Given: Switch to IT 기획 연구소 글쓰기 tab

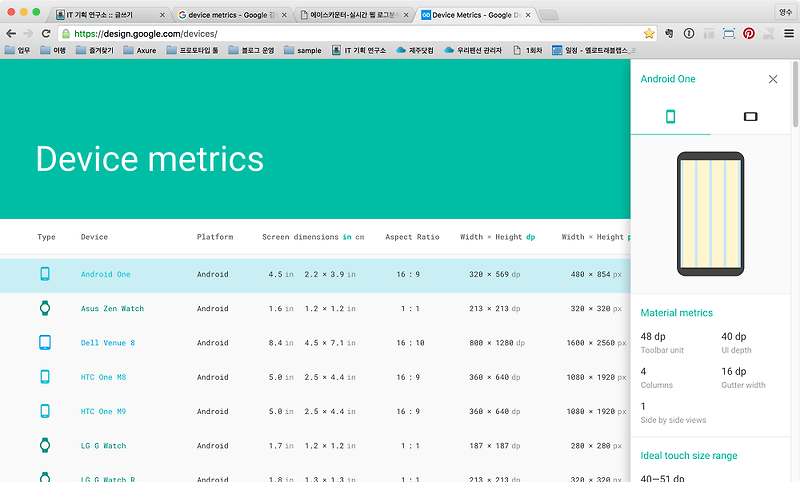Looking at the screenshot, I should click(110, 15).
